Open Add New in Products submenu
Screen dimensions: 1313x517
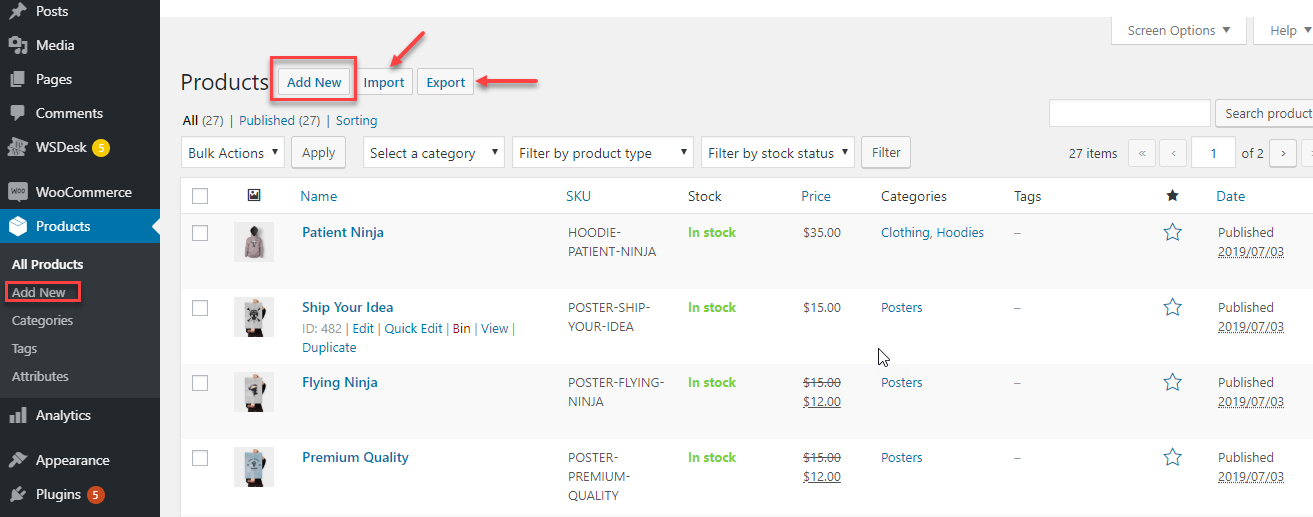[x=39, y=292]
